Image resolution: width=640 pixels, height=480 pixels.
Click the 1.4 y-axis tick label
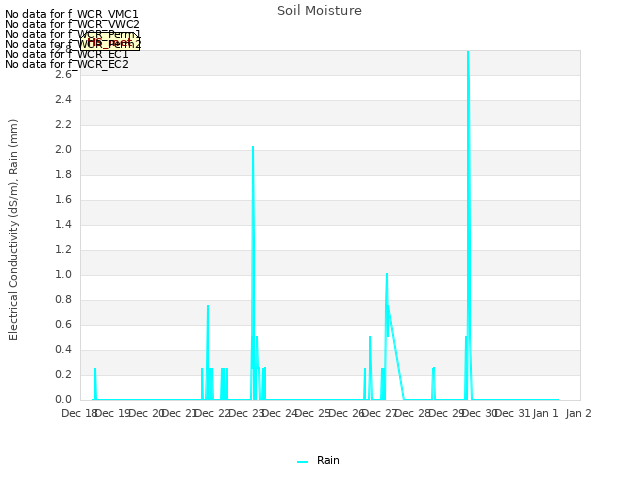point(63,224)
